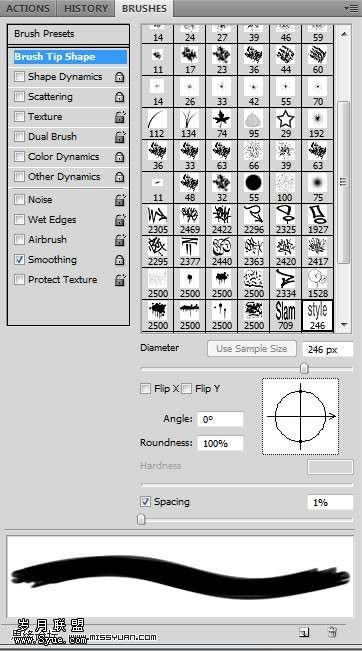362x651 pixels.
Task: Click the create new brush icon
Action: 304,632
